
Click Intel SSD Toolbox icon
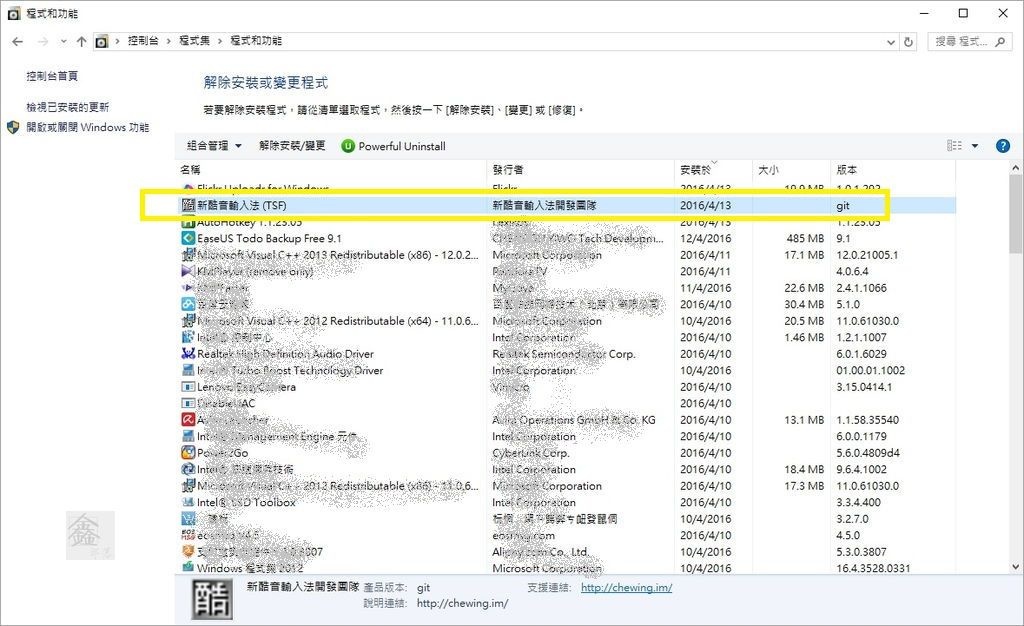point(188,502)
